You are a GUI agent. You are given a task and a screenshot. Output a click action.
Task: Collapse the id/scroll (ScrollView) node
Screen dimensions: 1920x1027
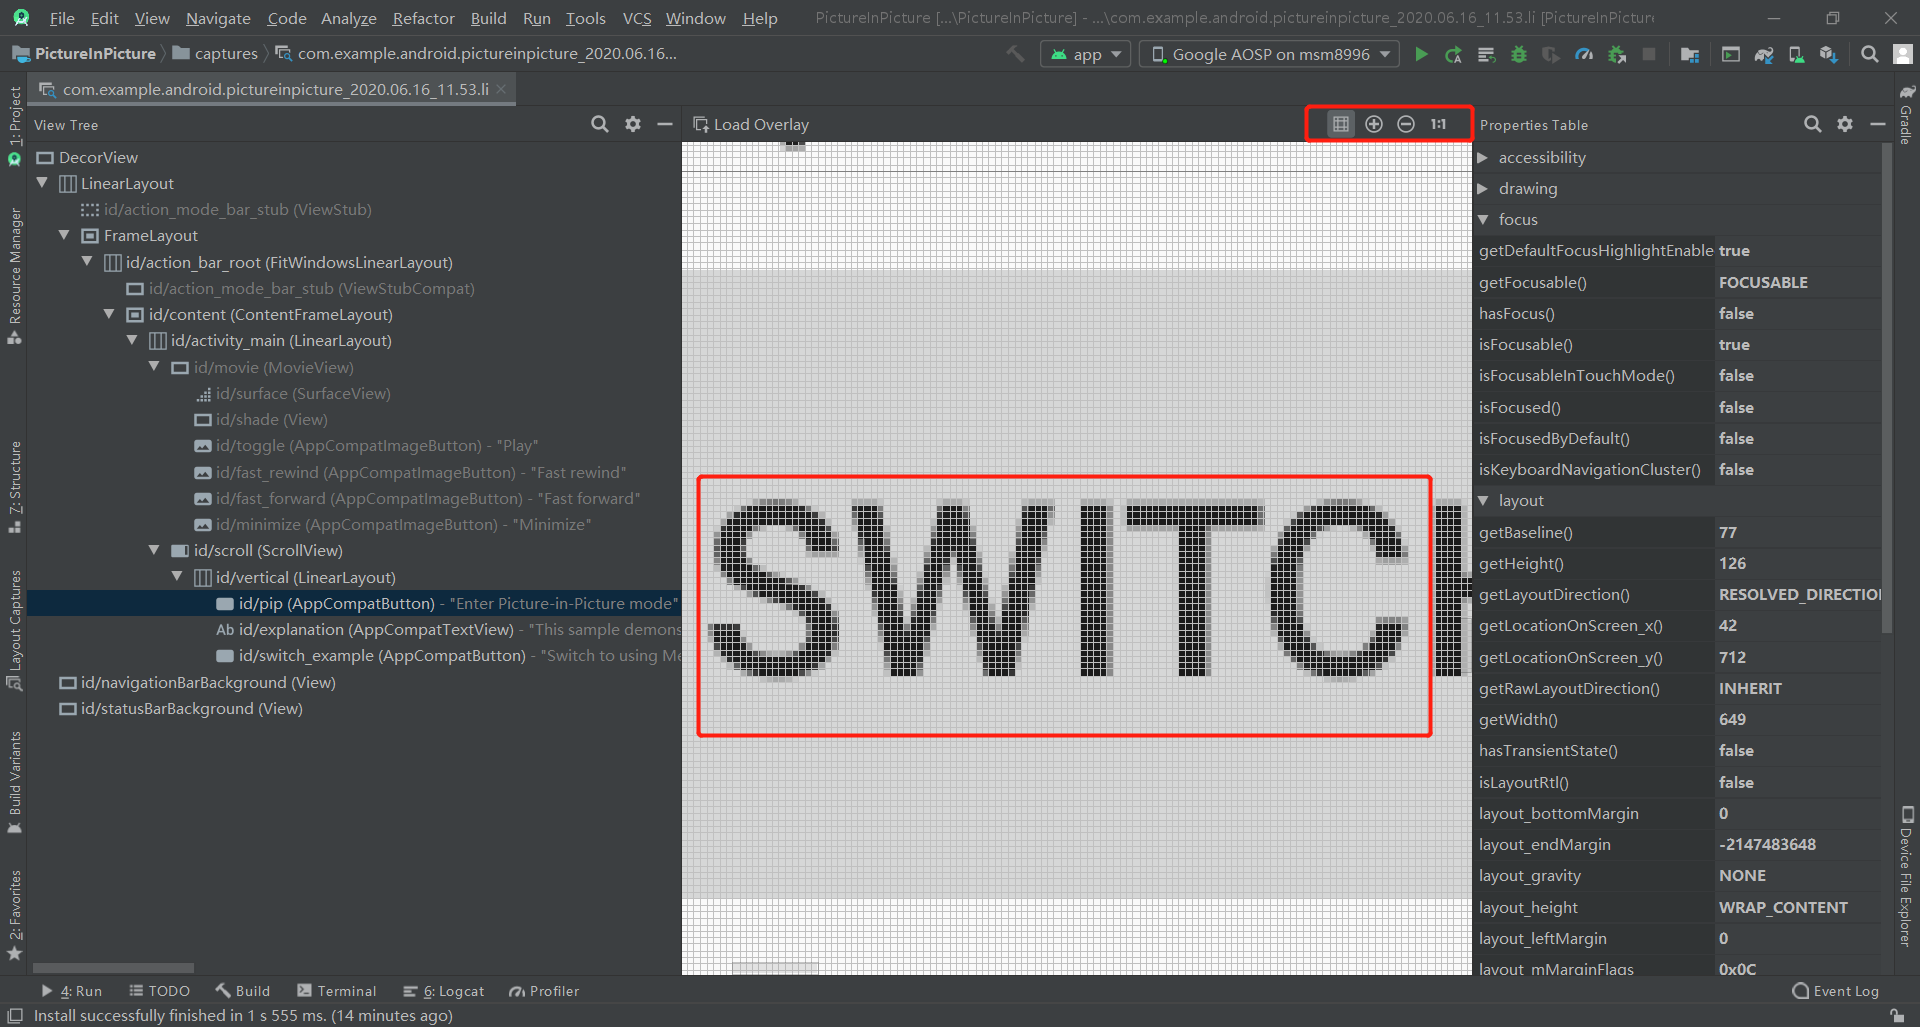(154, 550)
